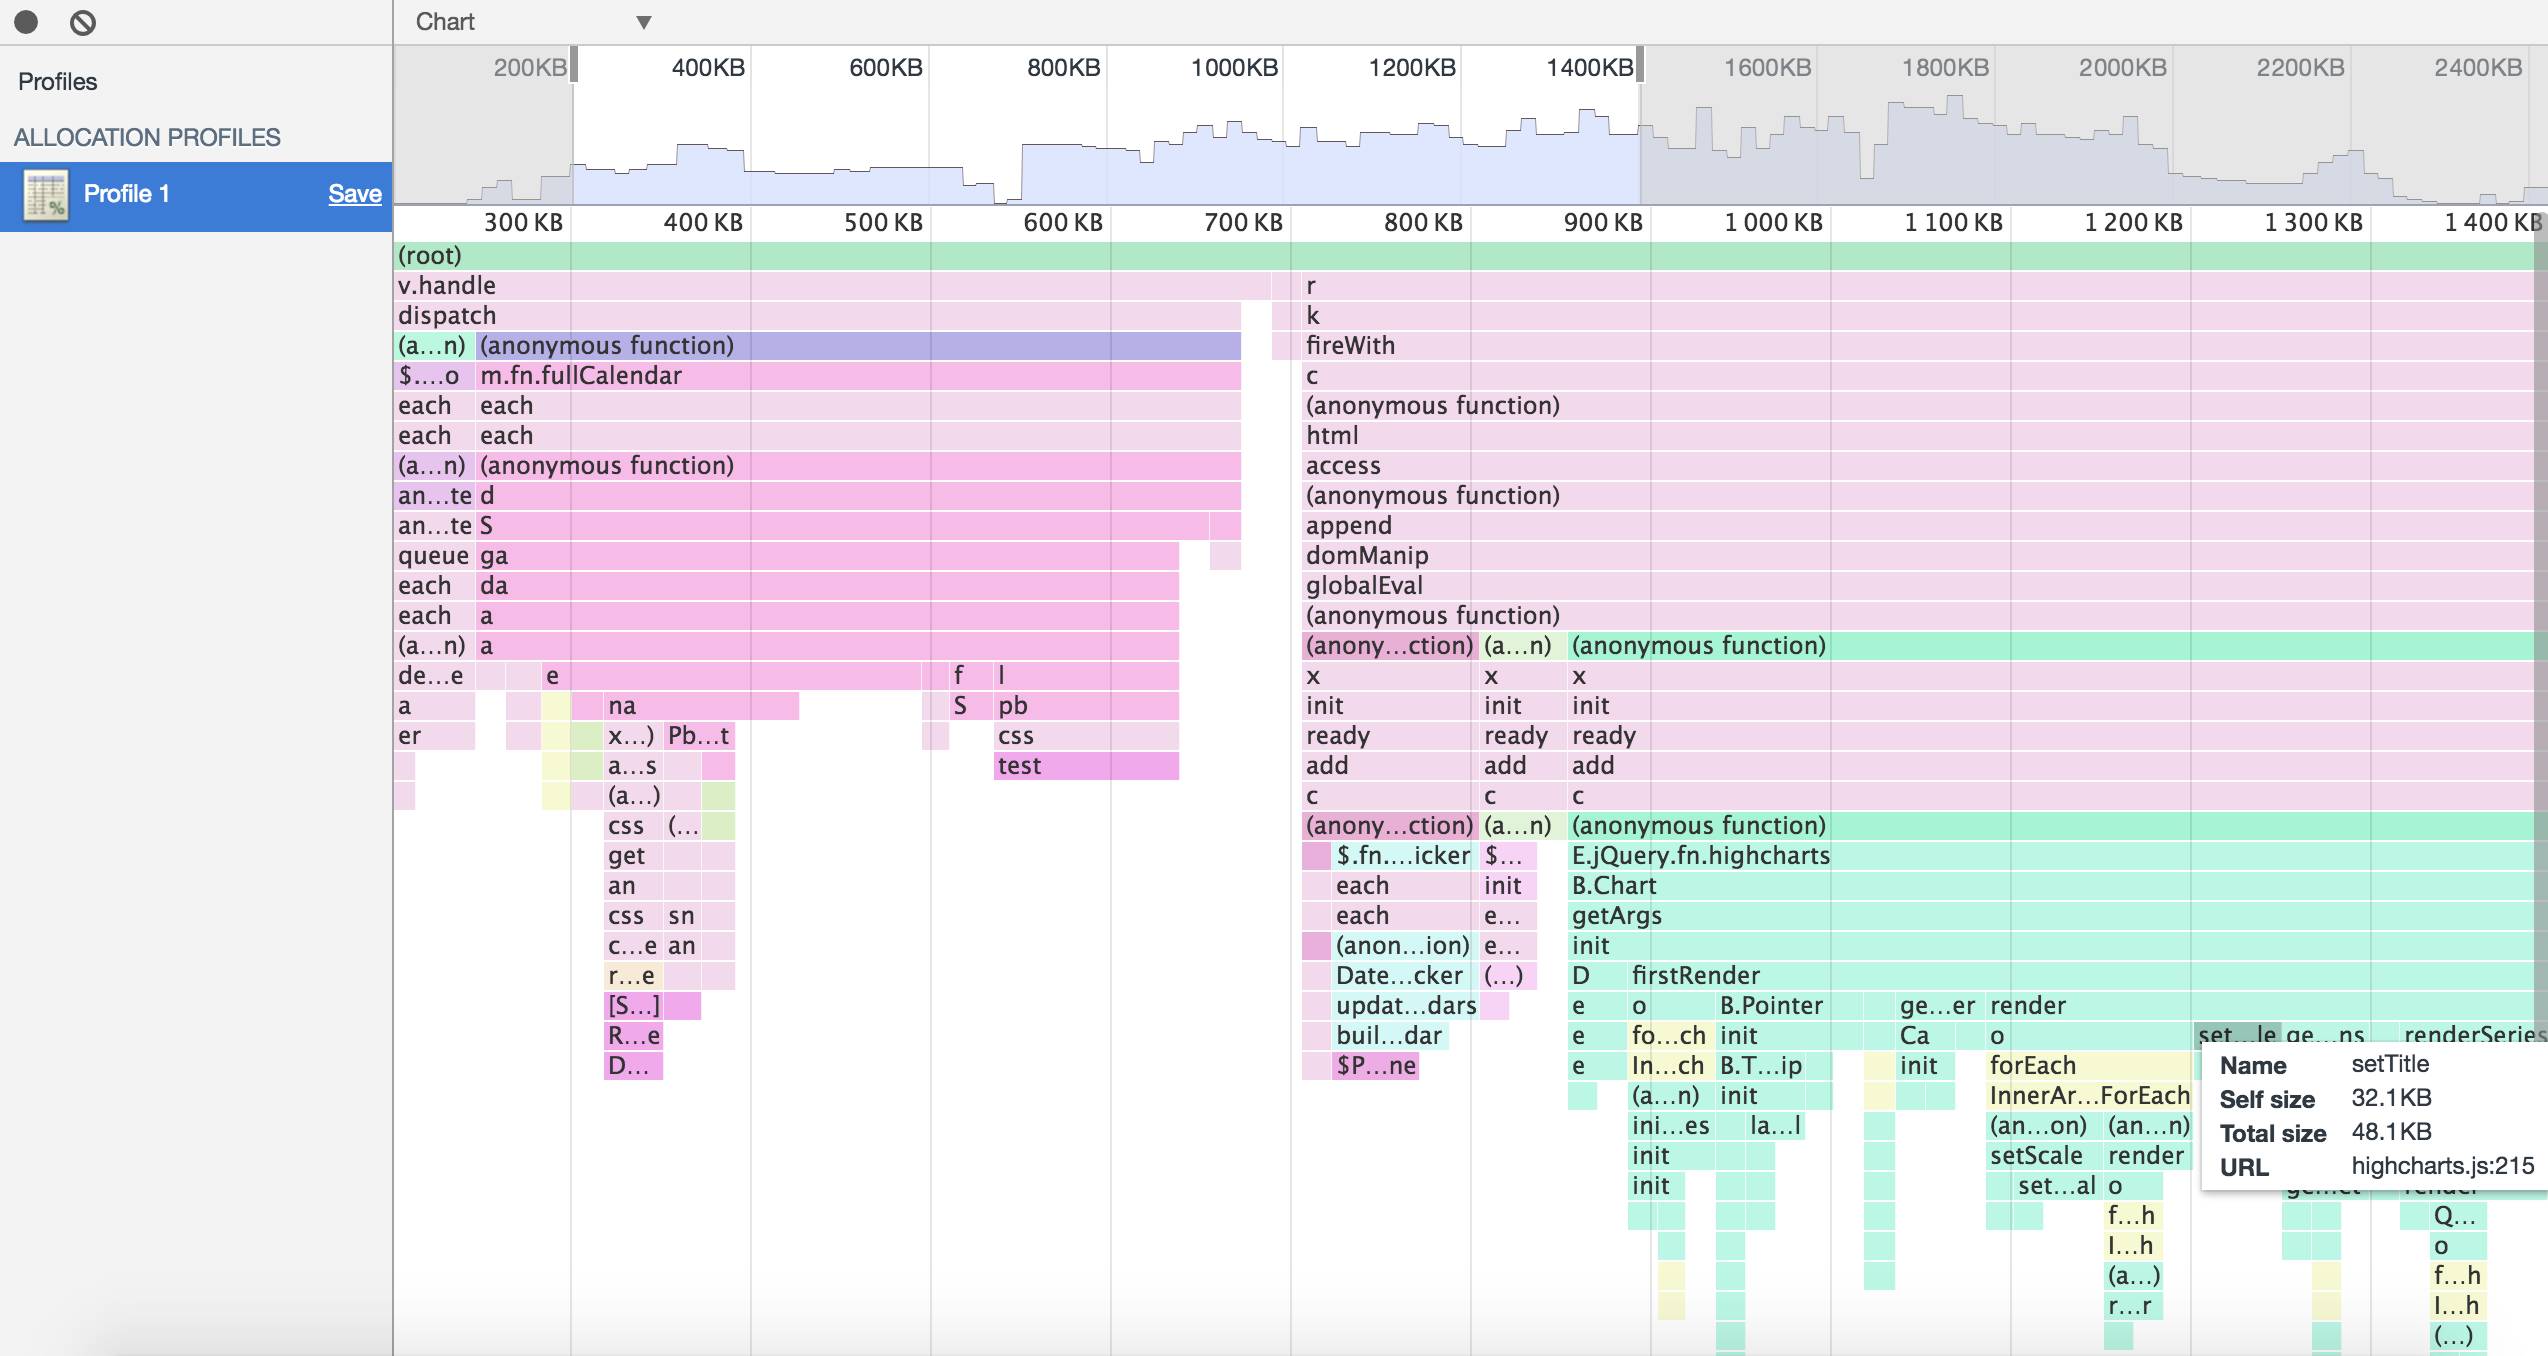Click the record allocation profile button
The image size is (2548, 1356).
click(26, 22)
